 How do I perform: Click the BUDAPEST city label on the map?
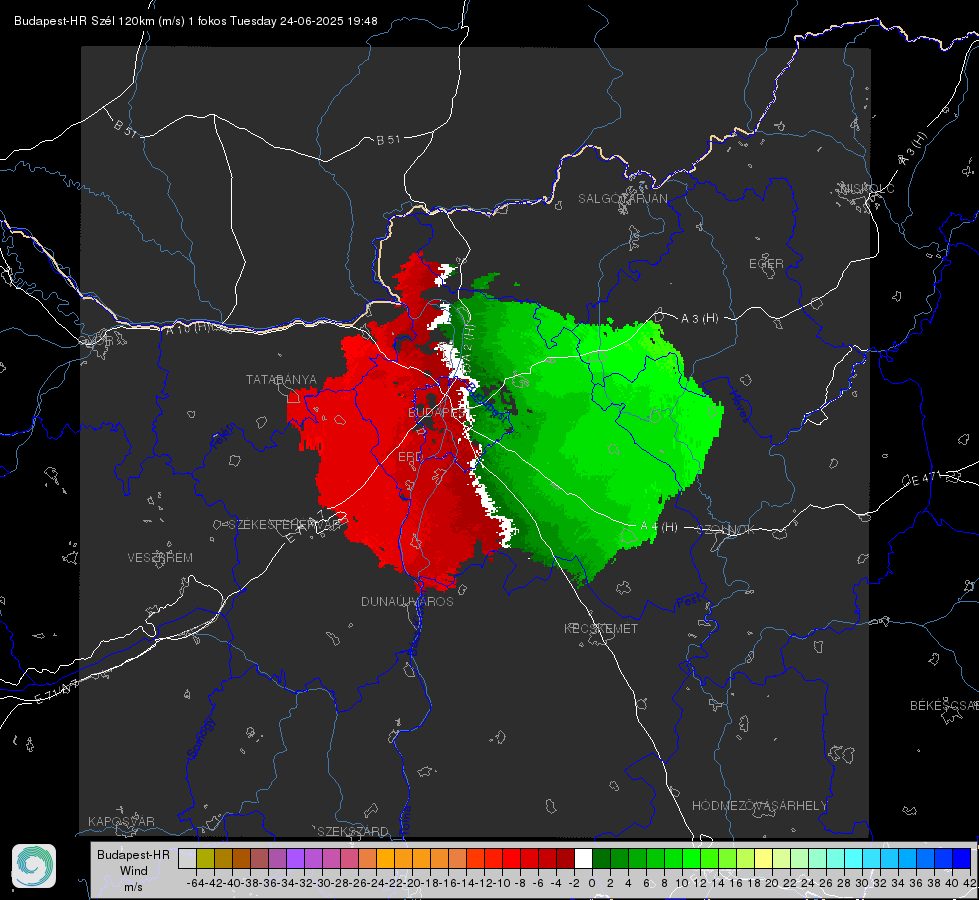click(x=437, y=412)
